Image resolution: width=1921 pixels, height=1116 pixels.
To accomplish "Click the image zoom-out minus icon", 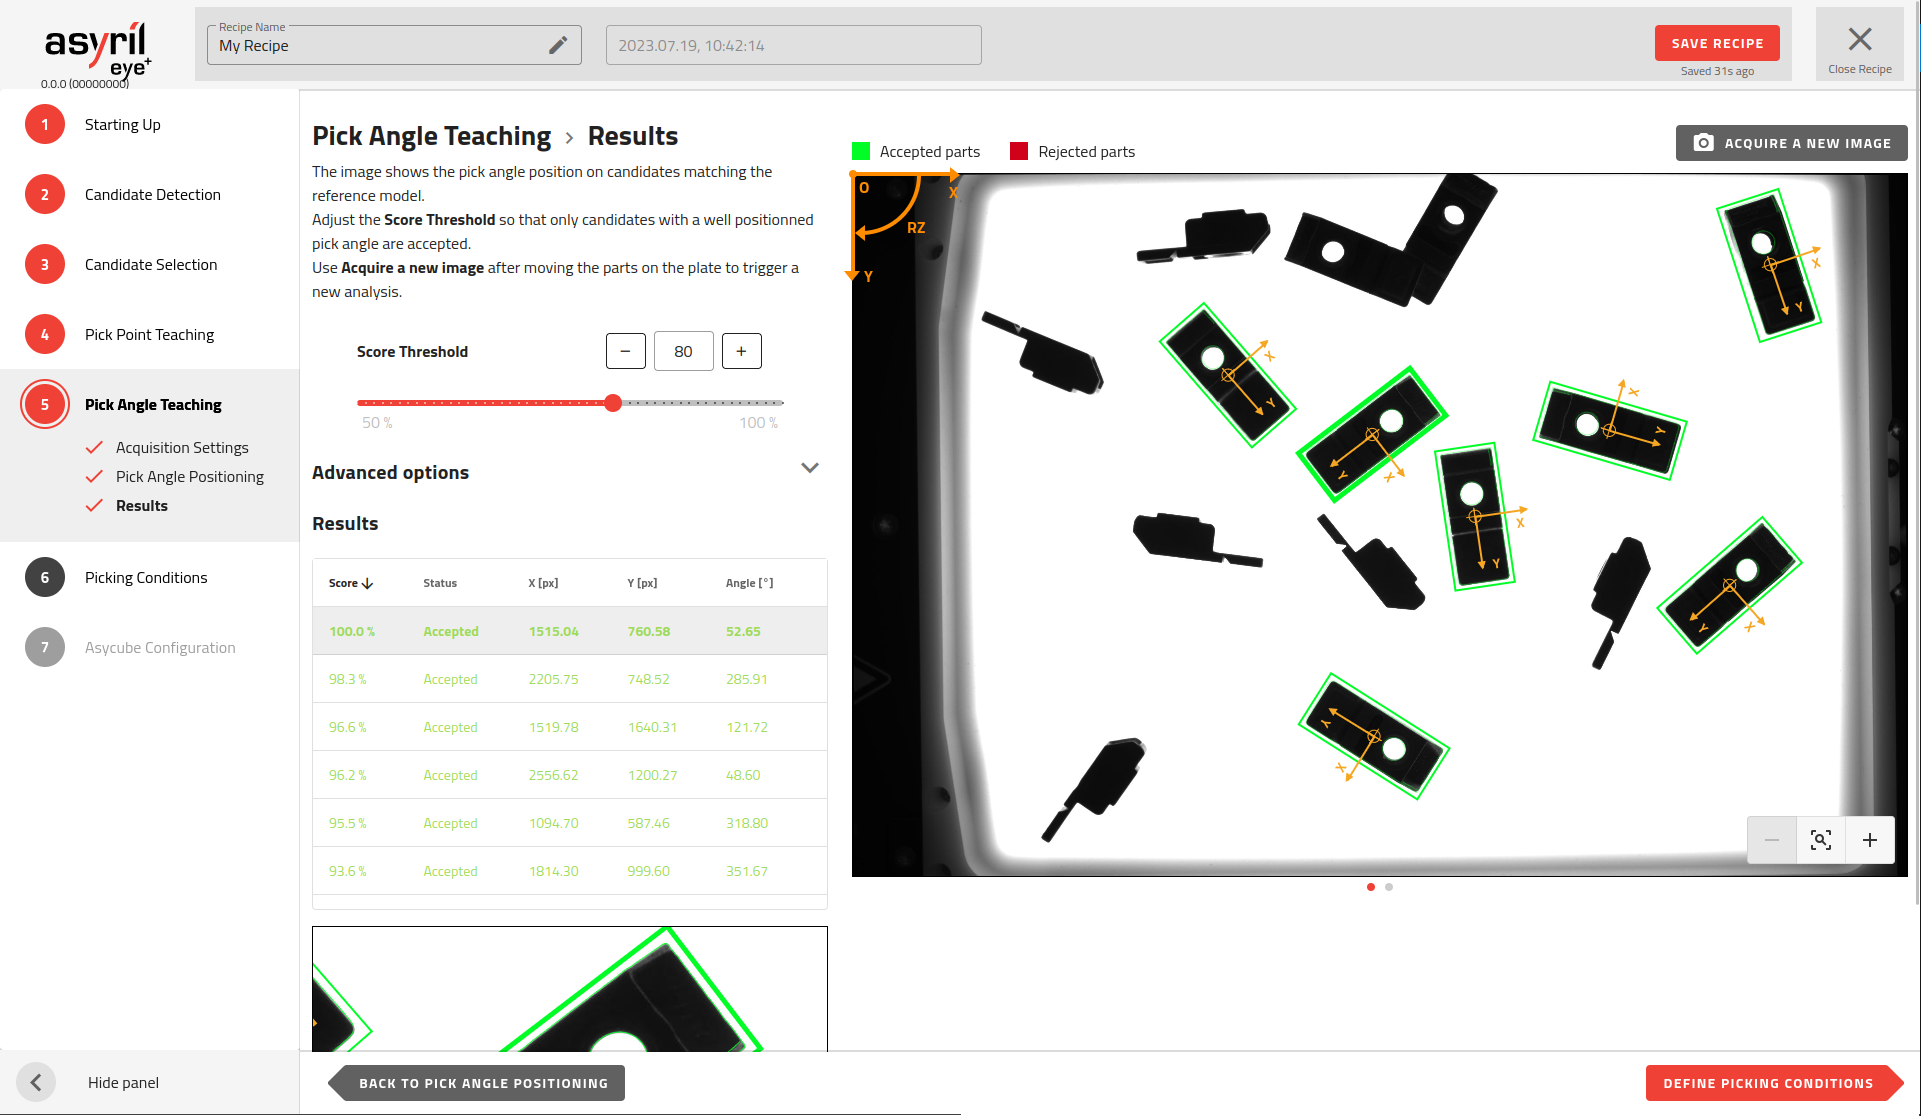I will coord(1771,840).
